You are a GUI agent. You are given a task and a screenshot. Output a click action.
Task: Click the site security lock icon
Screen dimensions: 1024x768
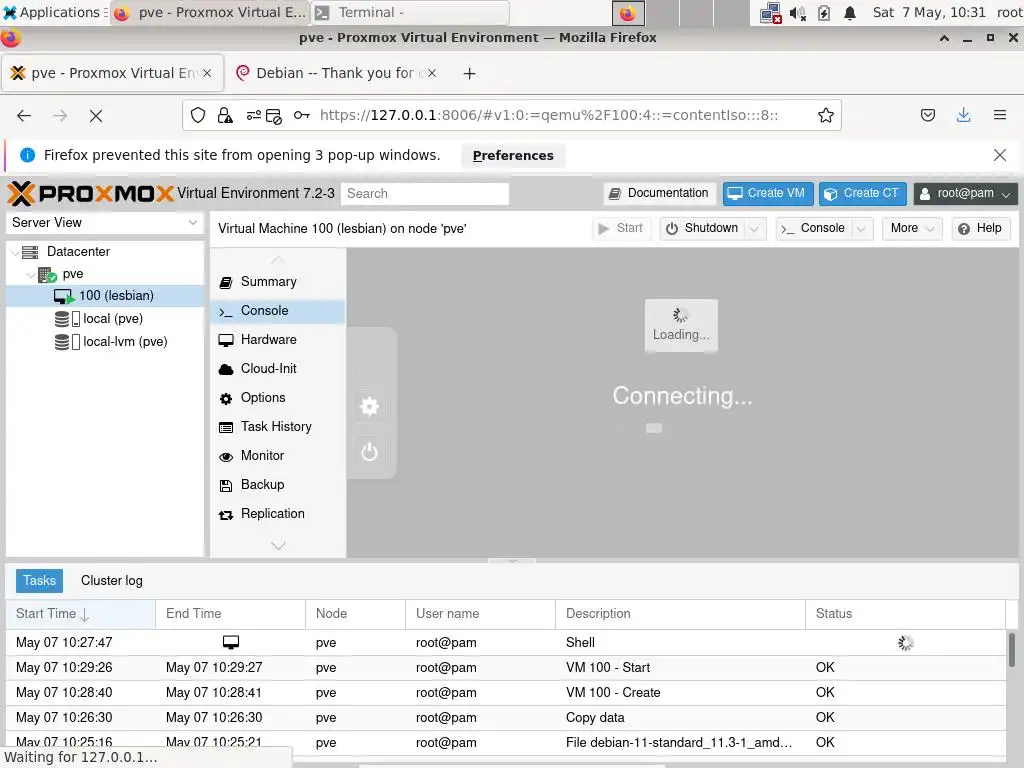(x=225, y=116)
